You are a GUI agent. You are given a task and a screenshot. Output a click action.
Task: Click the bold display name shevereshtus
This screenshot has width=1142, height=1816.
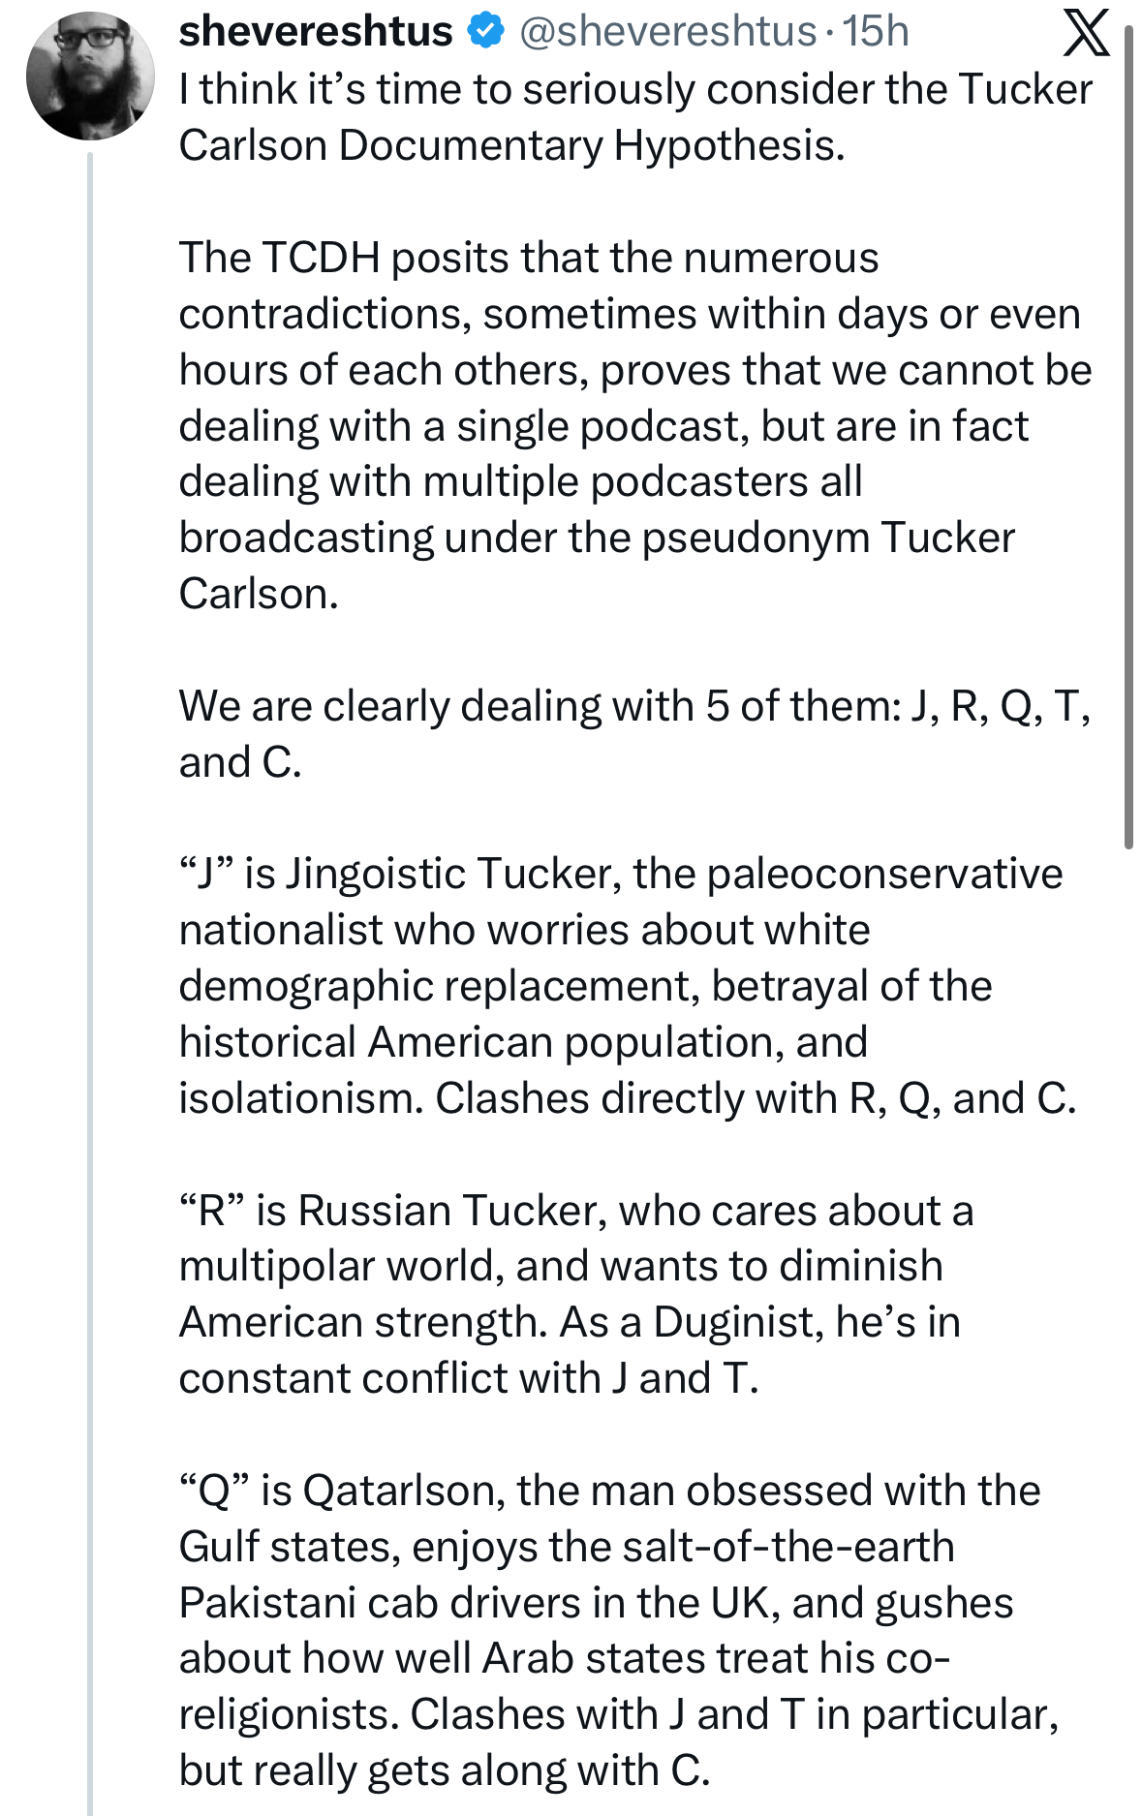point(315,32)
